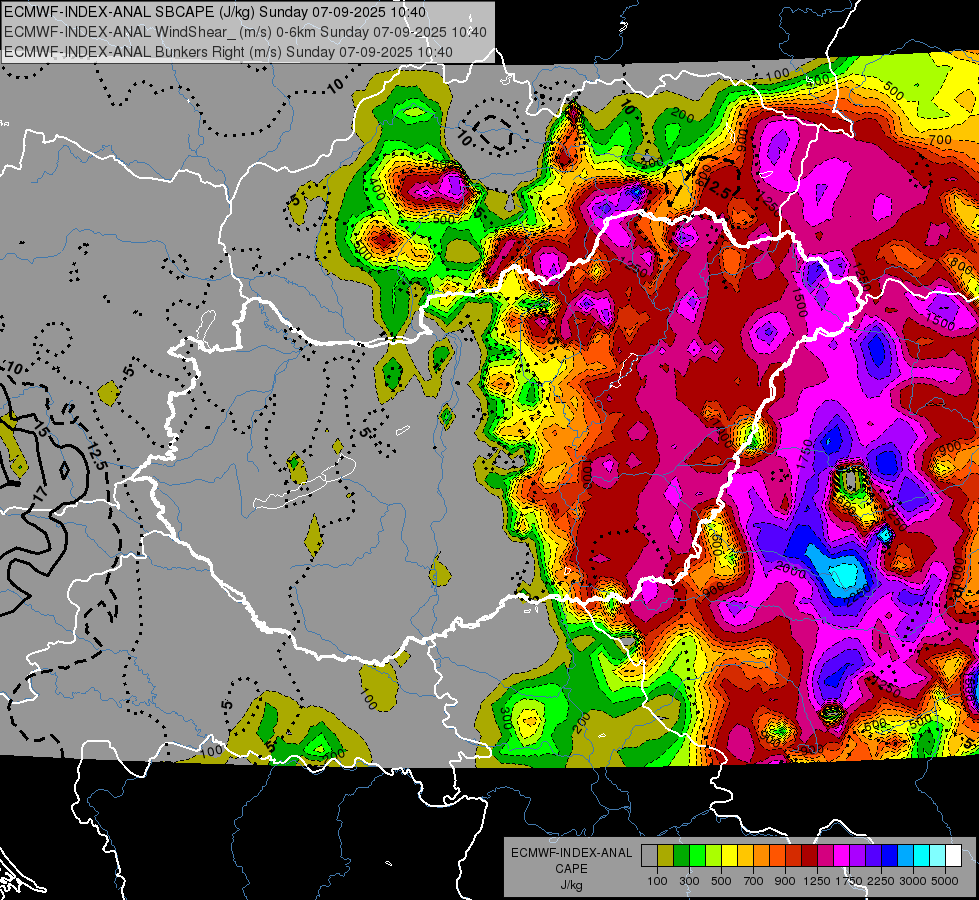The width and height of the screenshot is (979, 900).
Task: Click the olive swatch in the CAPE legend
Action: [x=666, y=856]
